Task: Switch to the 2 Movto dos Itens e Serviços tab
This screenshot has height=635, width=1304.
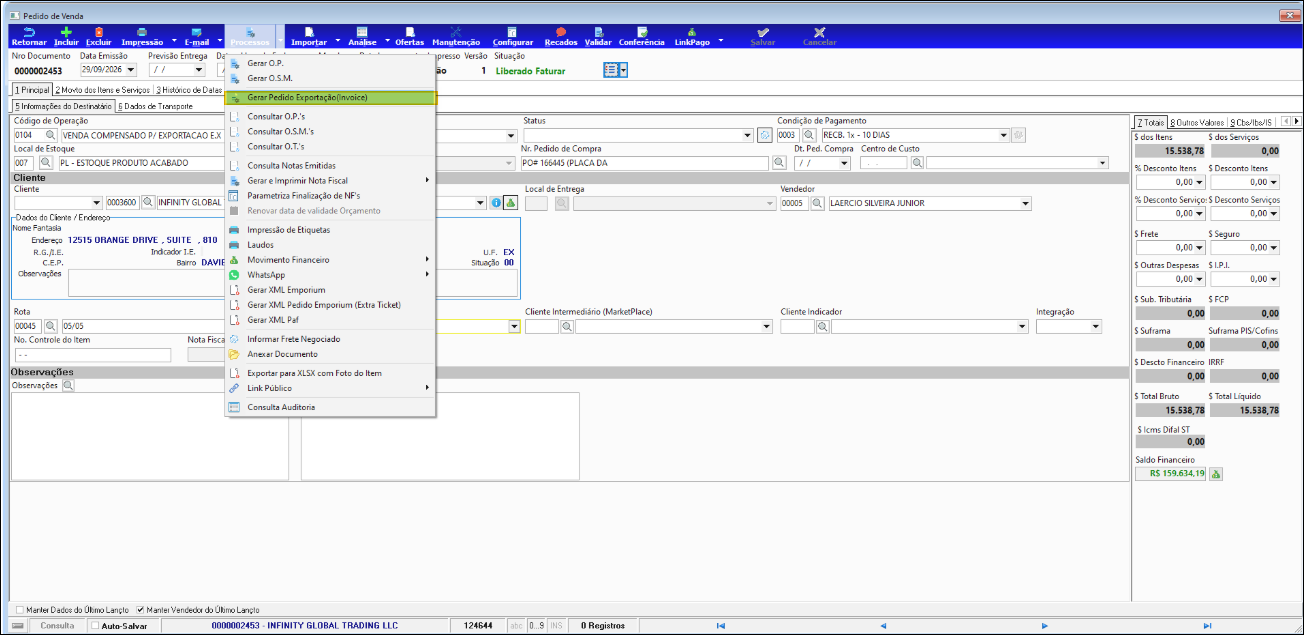Action: click(x=103, y=90)
